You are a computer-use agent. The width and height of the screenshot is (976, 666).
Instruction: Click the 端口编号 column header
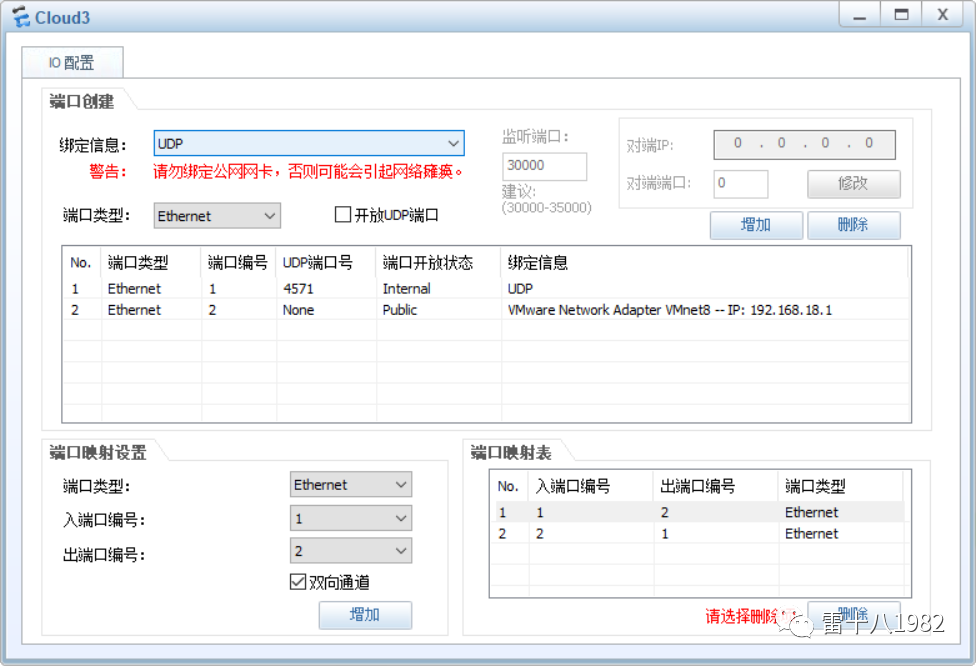point(238,263)
